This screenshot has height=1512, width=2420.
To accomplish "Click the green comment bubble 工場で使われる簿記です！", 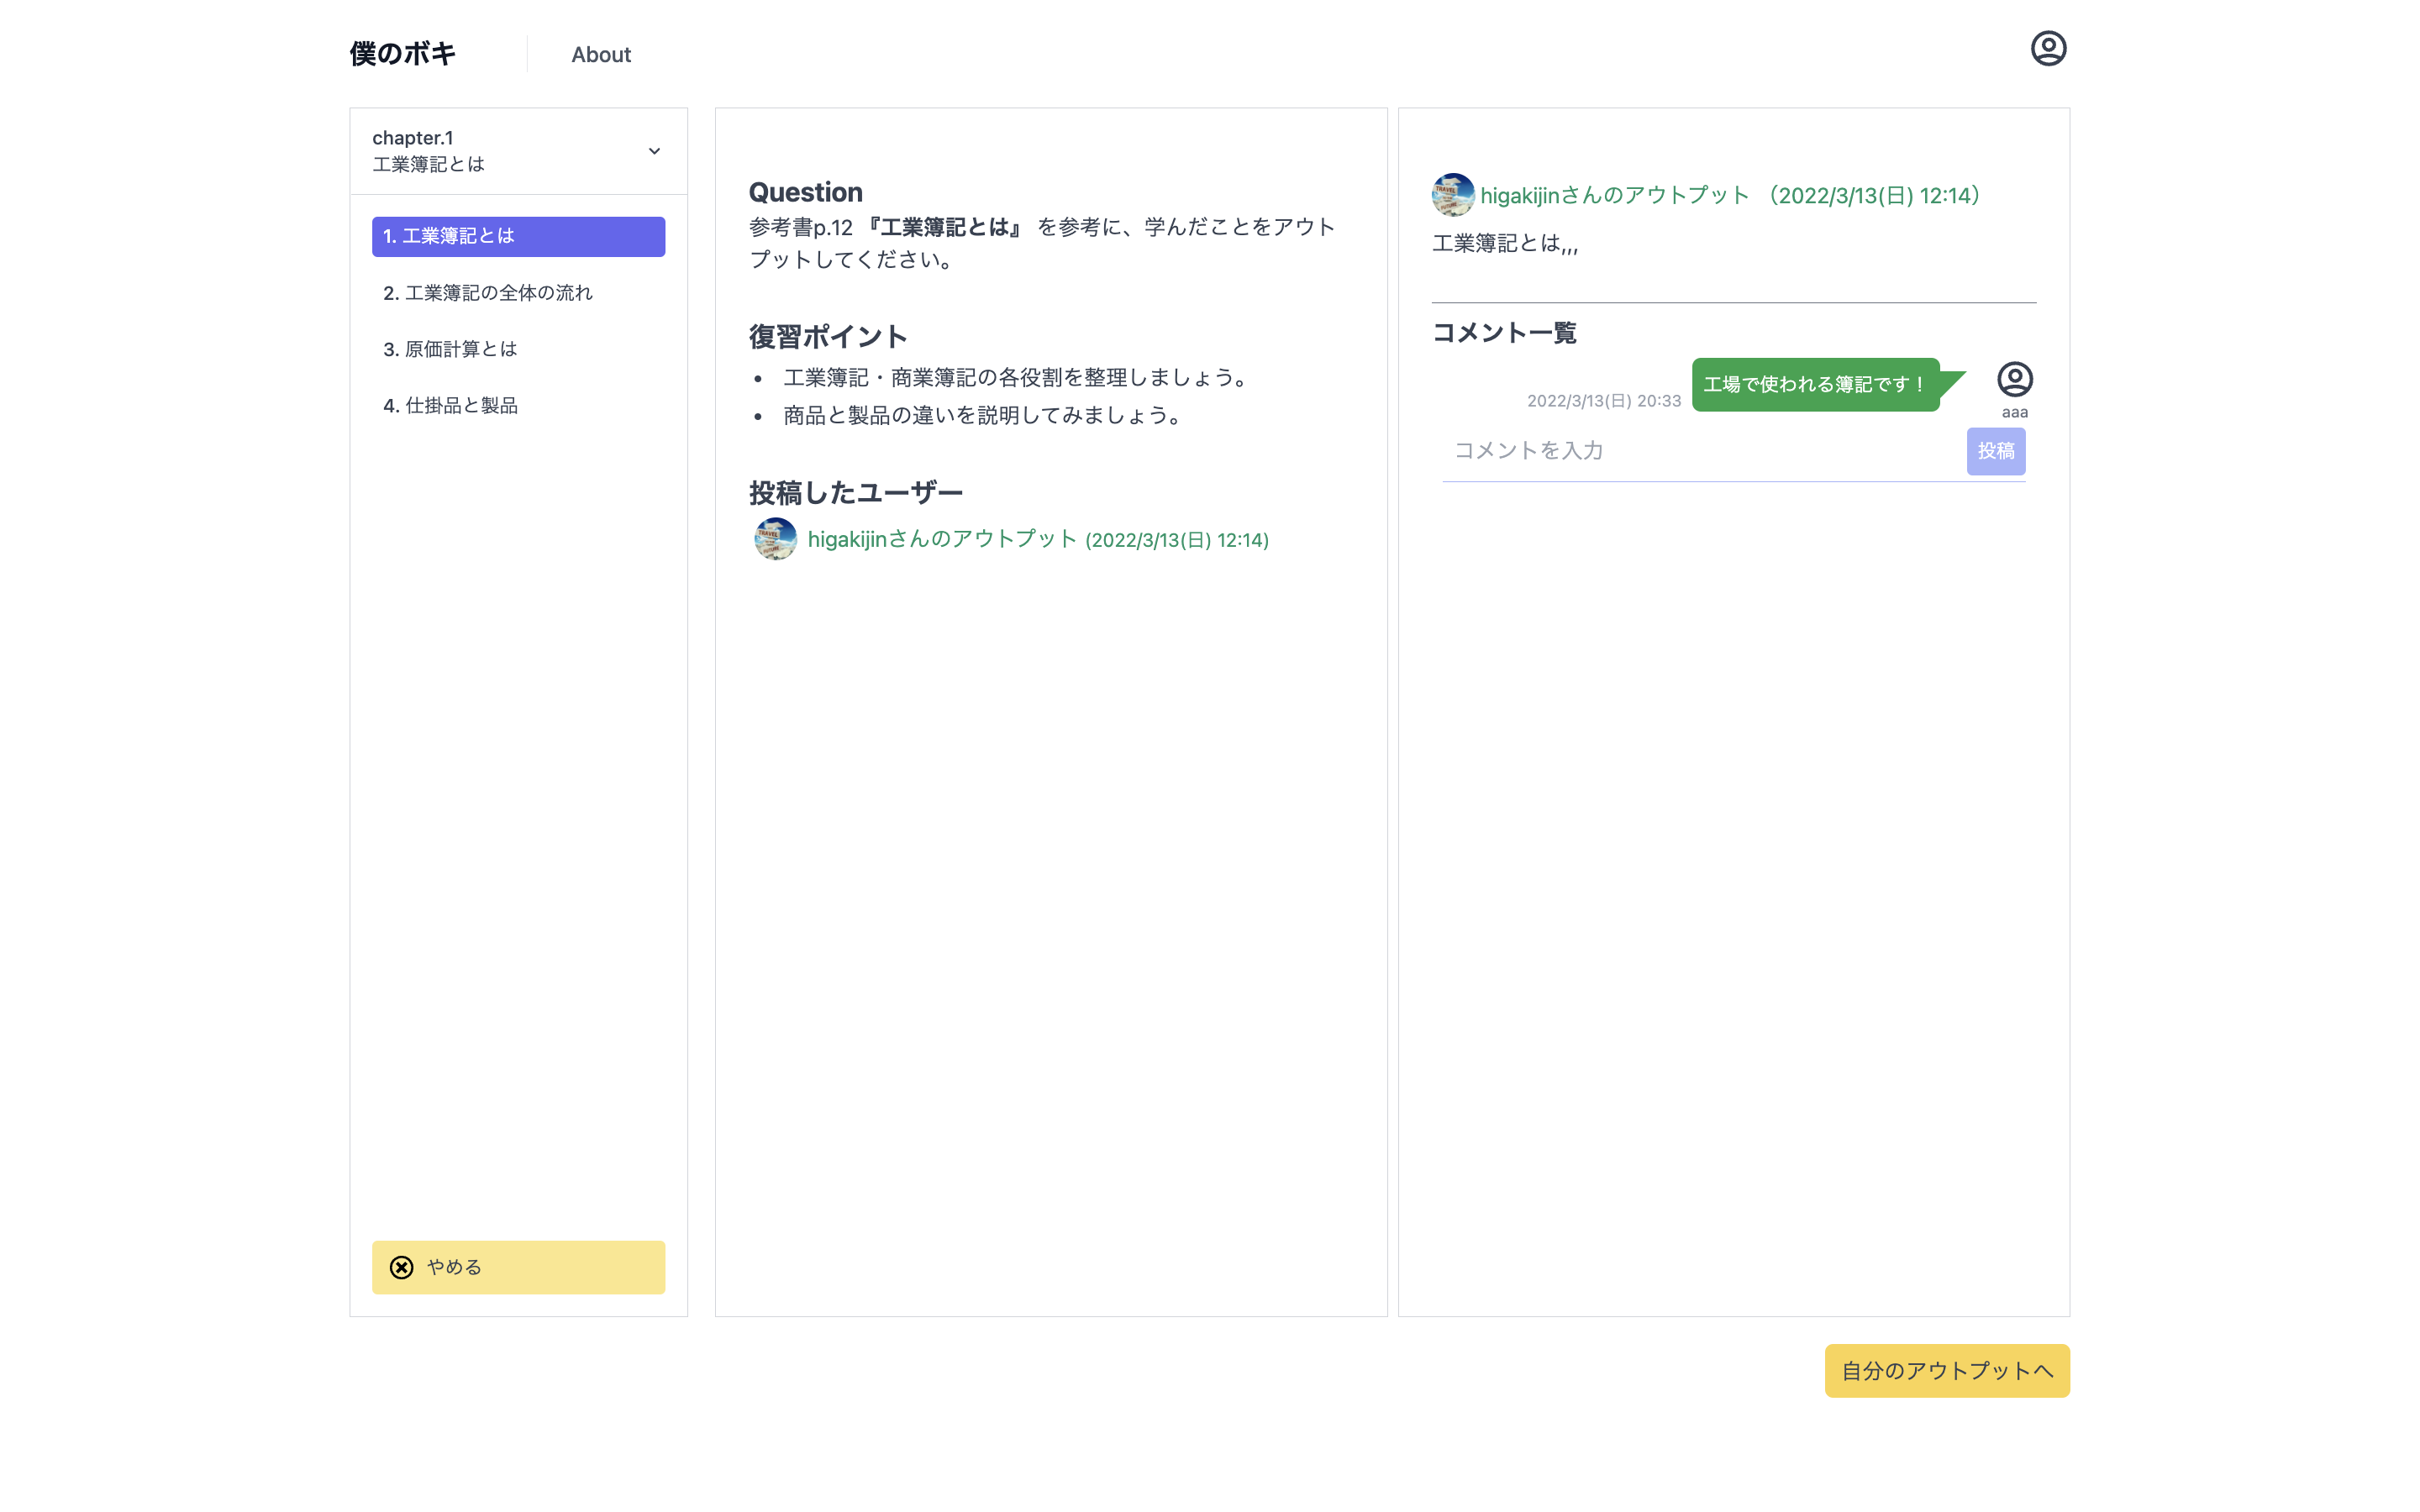I will point(1813,383).
